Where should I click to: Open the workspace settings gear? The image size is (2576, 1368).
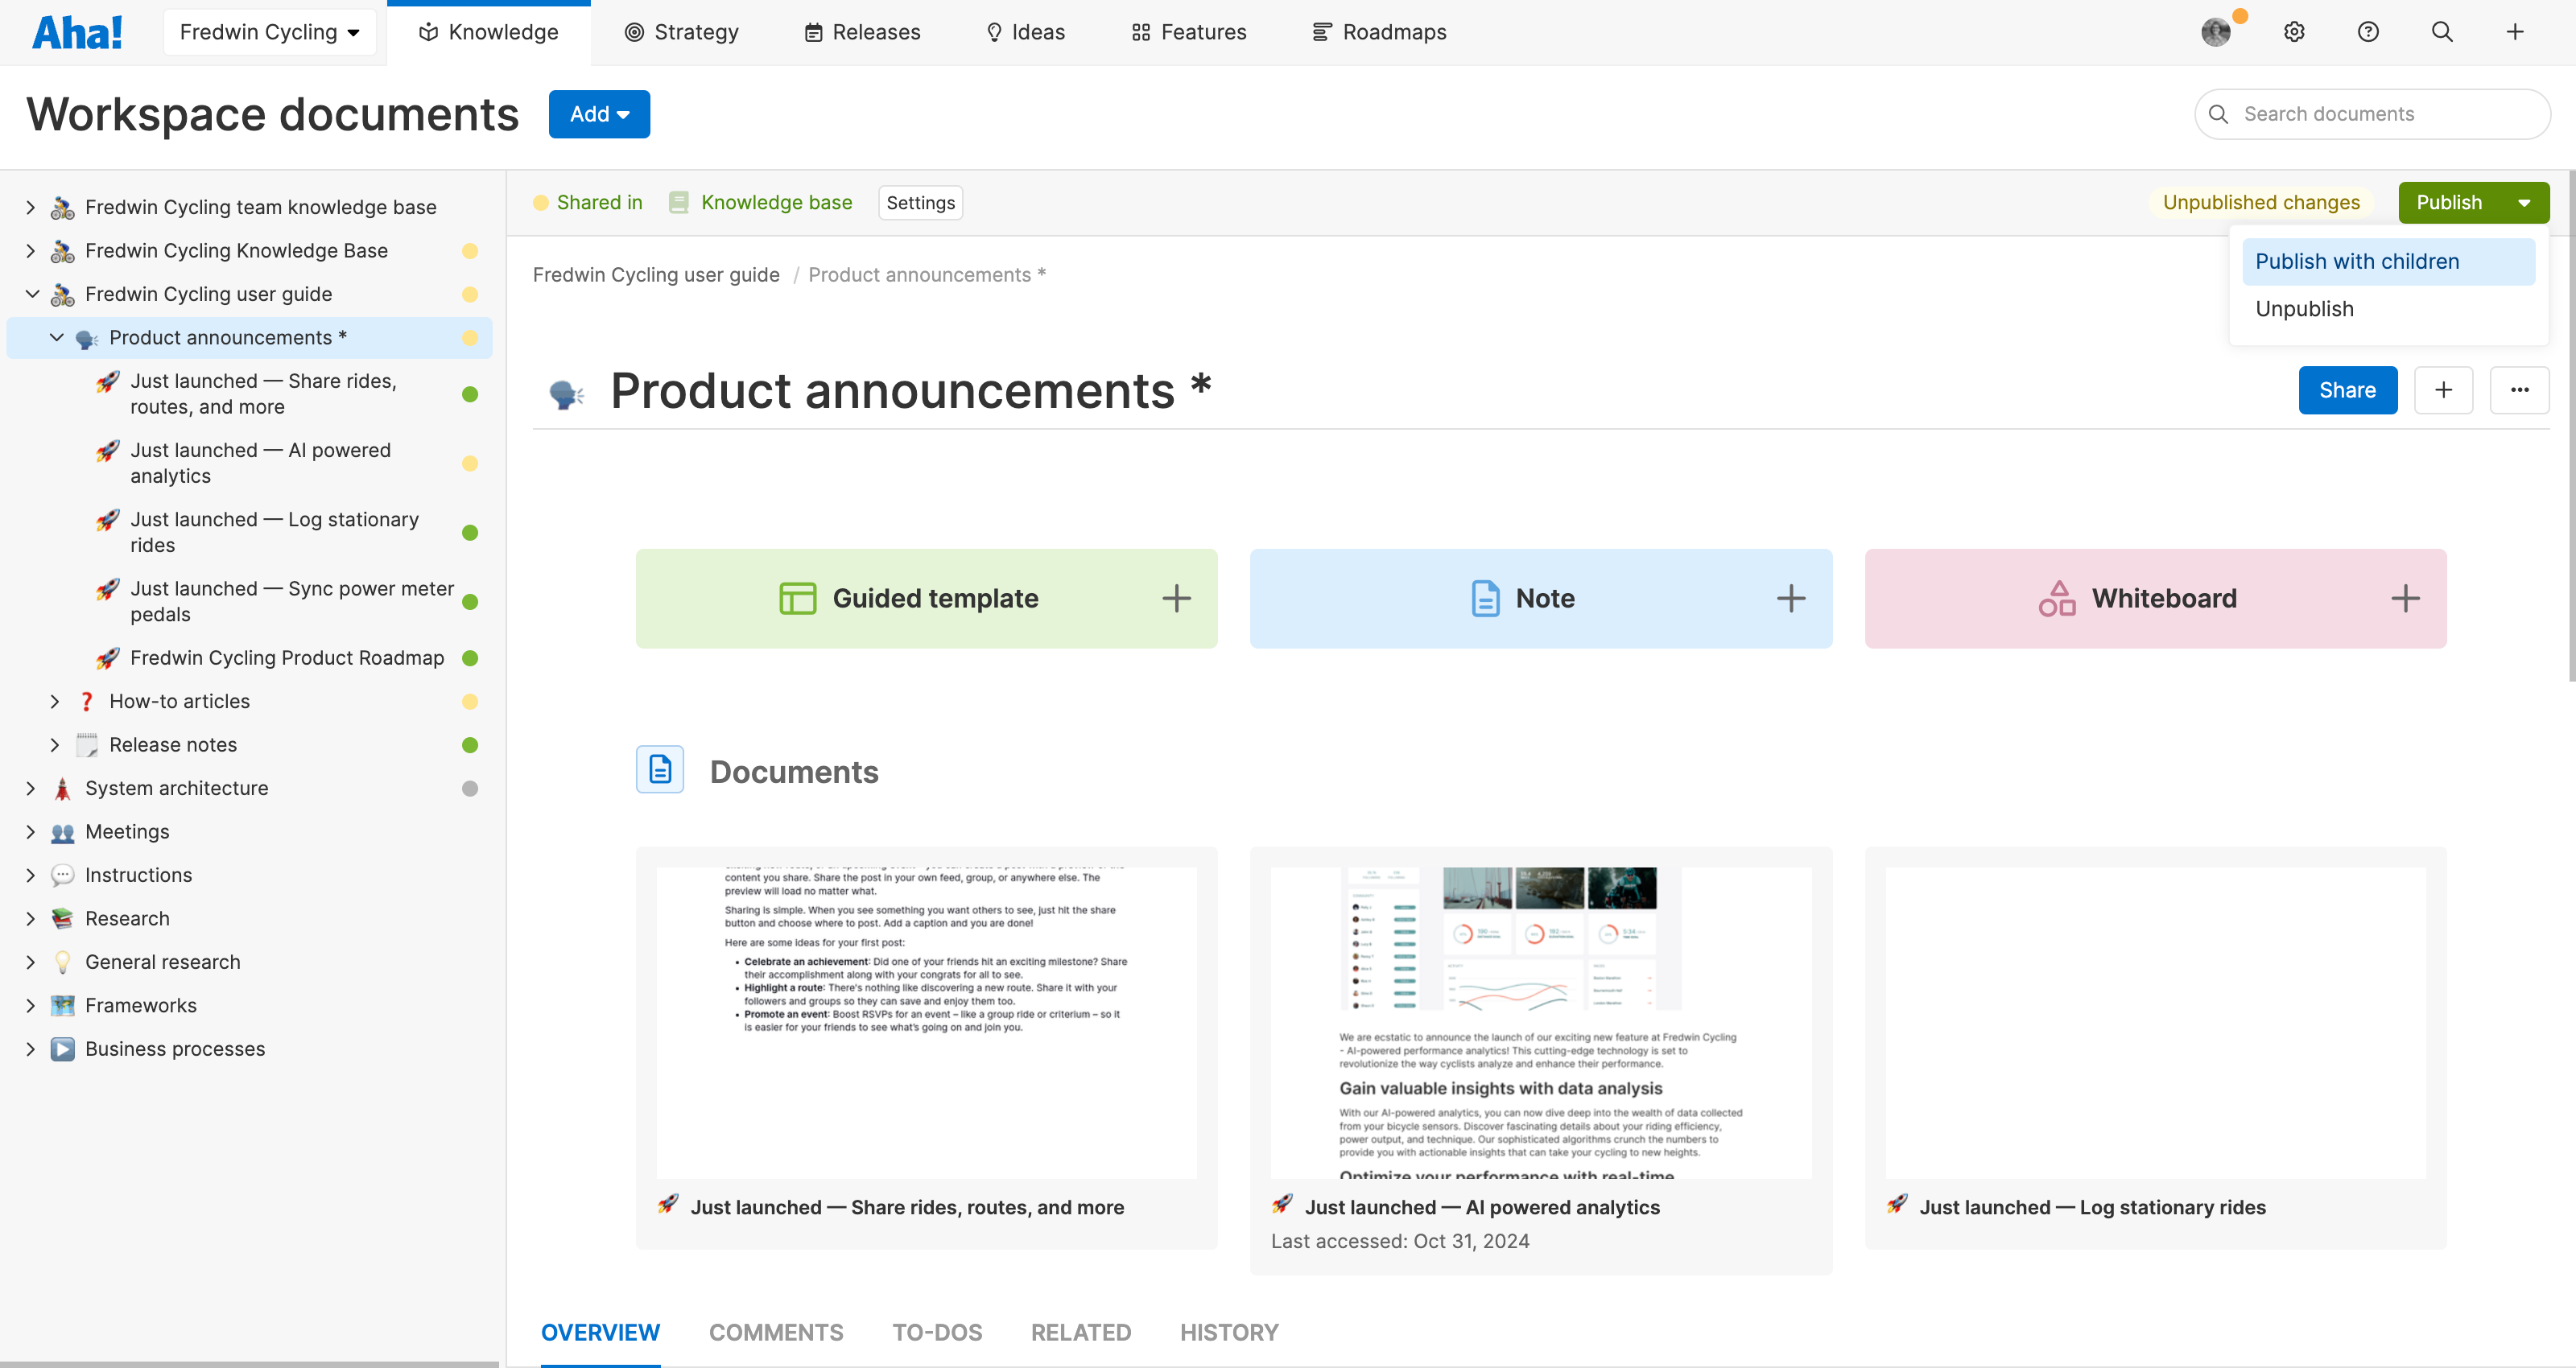coord(2293,31)
